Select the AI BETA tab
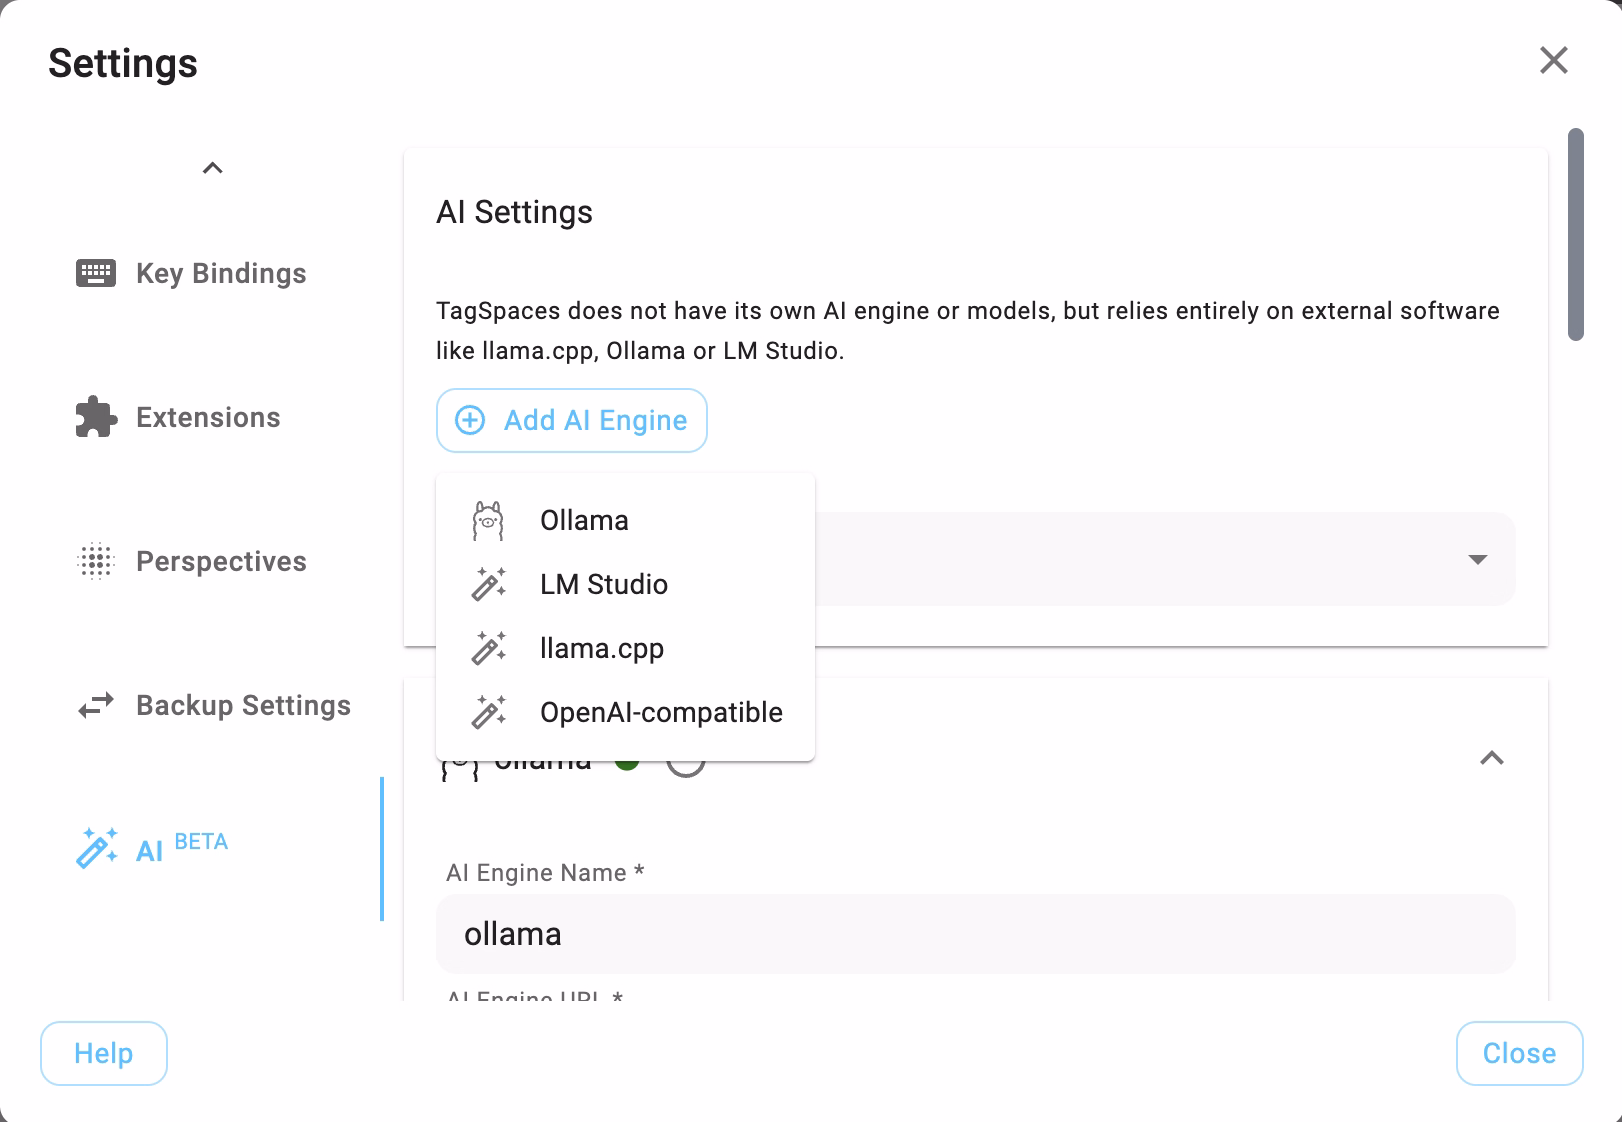Image resolution: width=1622 pixels, height=1122 pixels. [212, 849]
